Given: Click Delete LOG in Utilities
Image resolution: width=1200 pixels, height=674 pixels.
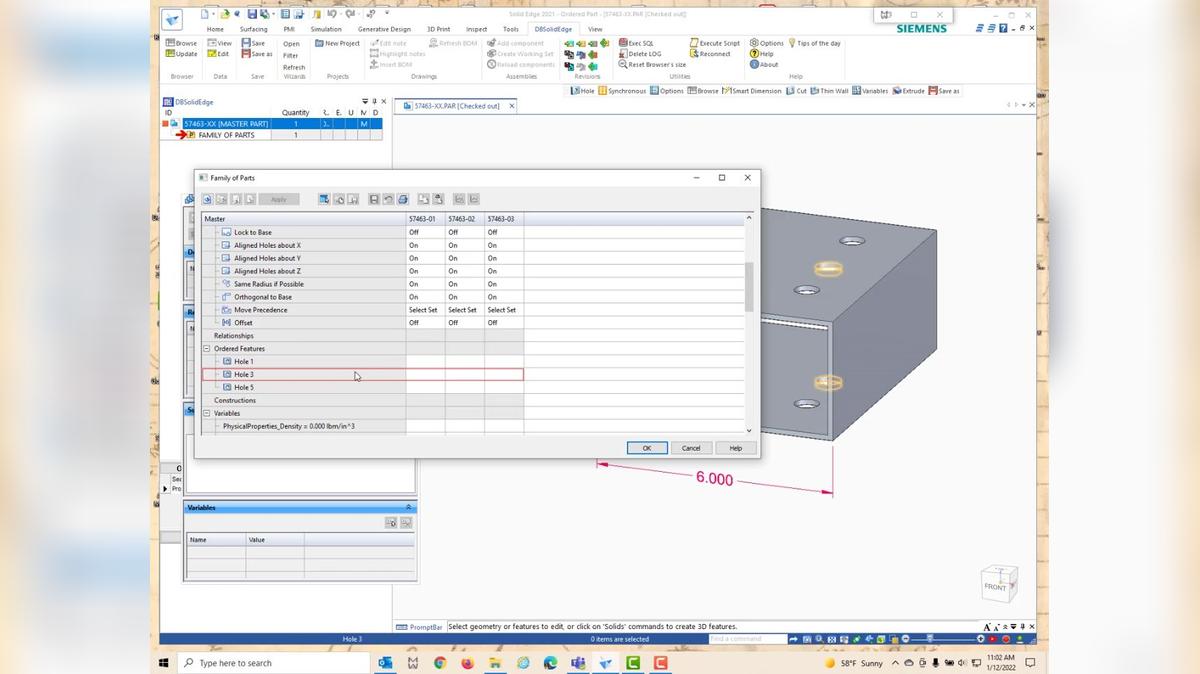Looking at the screenshot, I should pos(640,54).
